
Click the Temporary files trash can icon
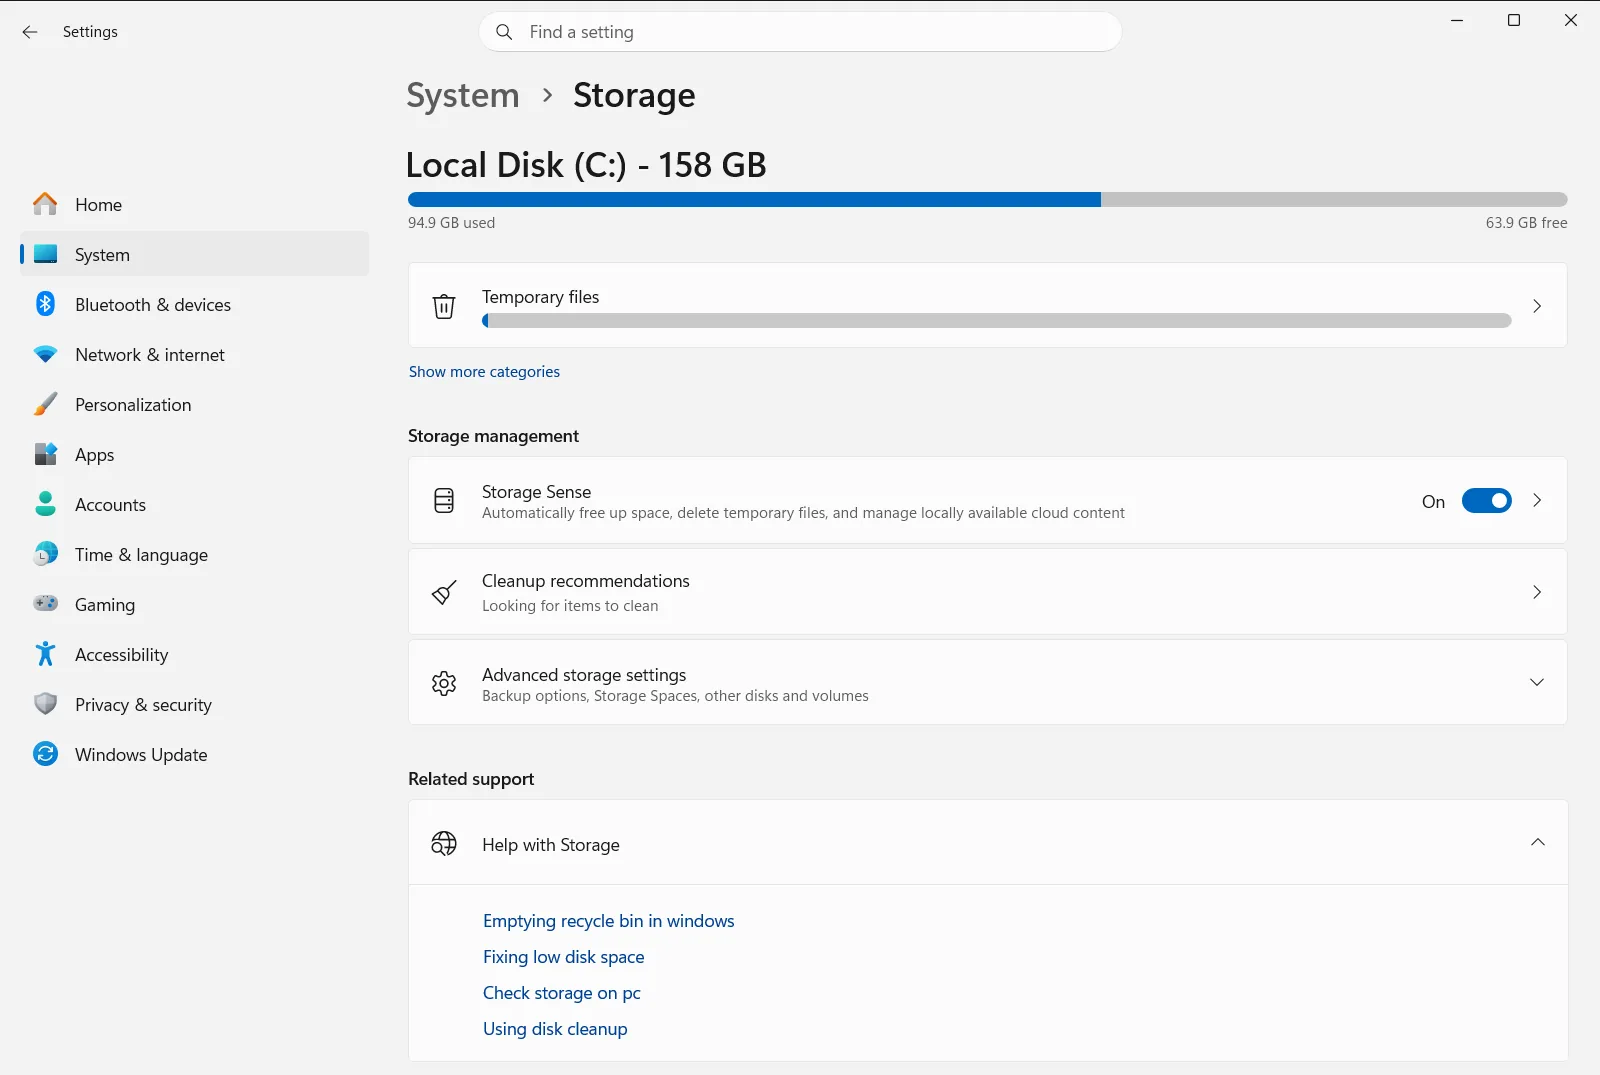pyautogui.click(x=444, y=306)
